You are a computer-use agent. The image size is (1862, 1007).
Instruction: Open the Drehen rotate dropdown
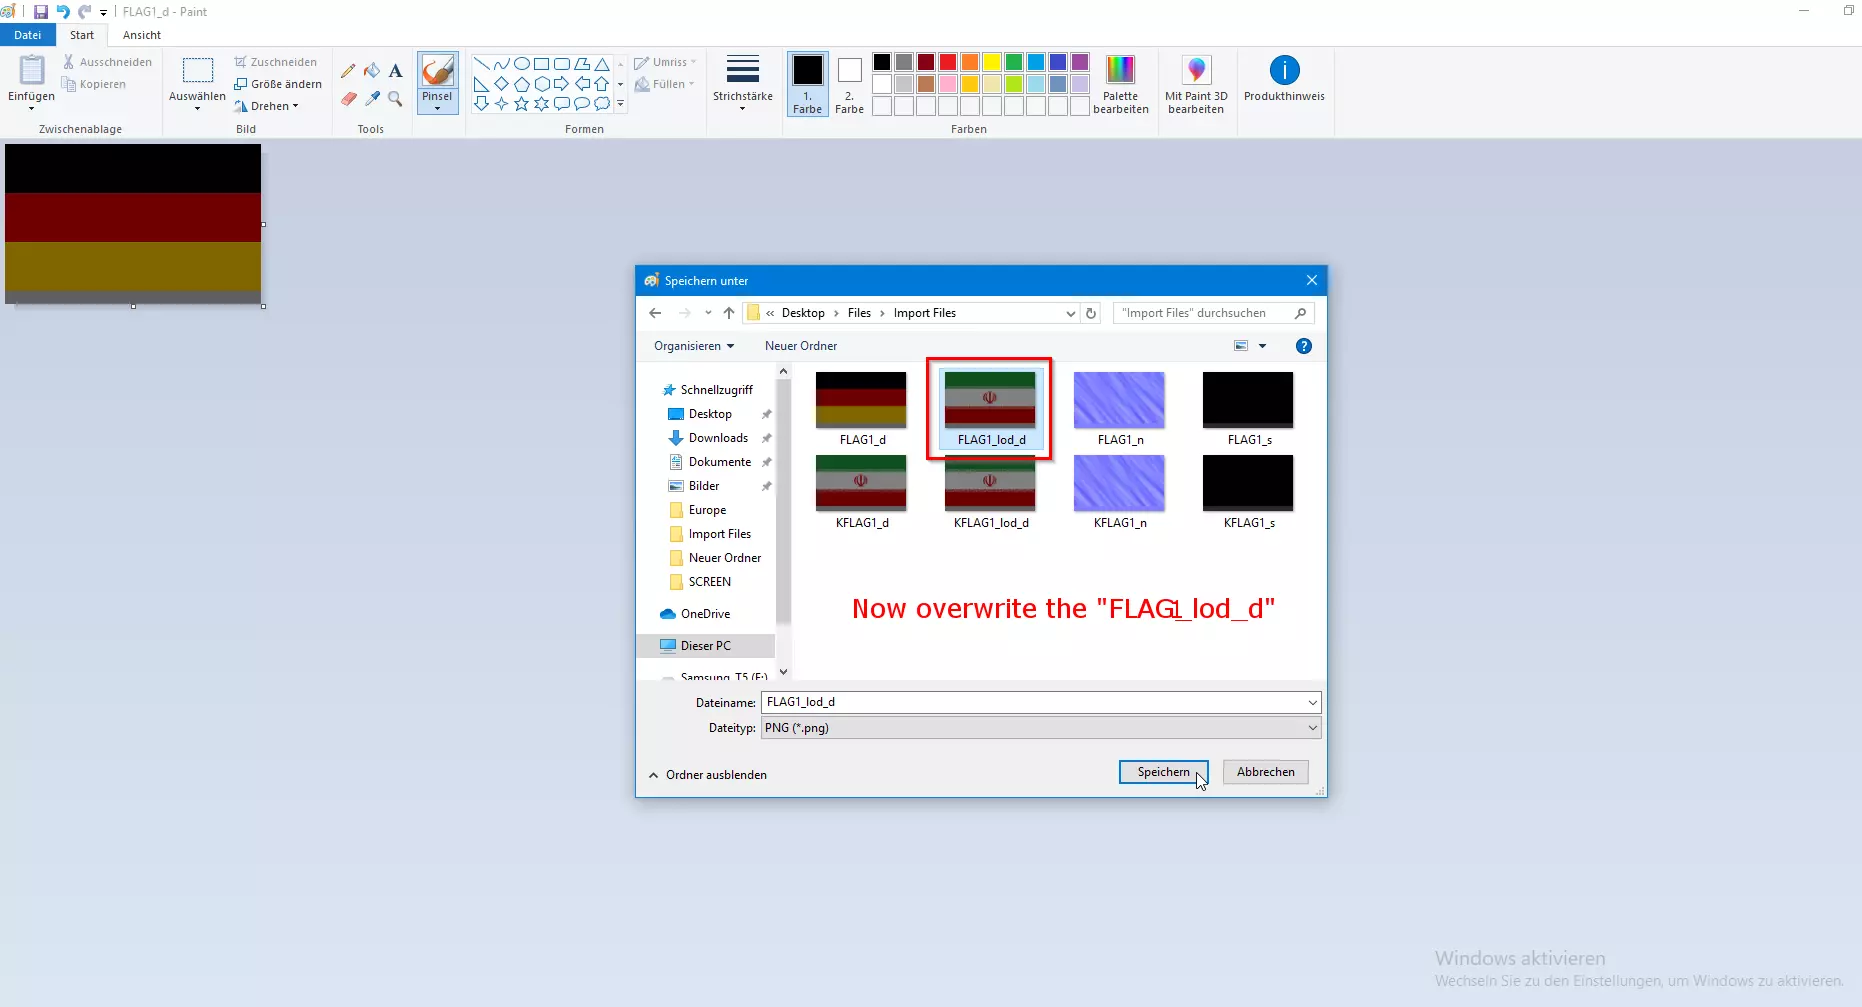[x=267, y=106]
